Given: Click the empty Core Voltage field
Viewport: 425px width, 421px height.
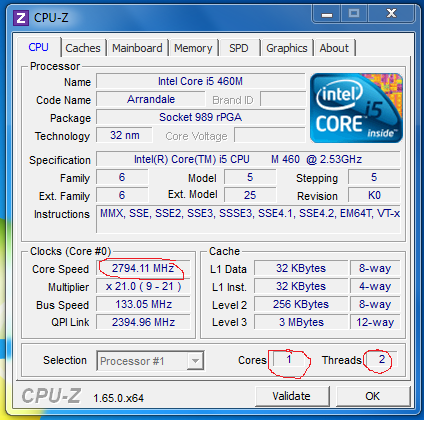Looking at the screenshot, I should coord(270,135).
